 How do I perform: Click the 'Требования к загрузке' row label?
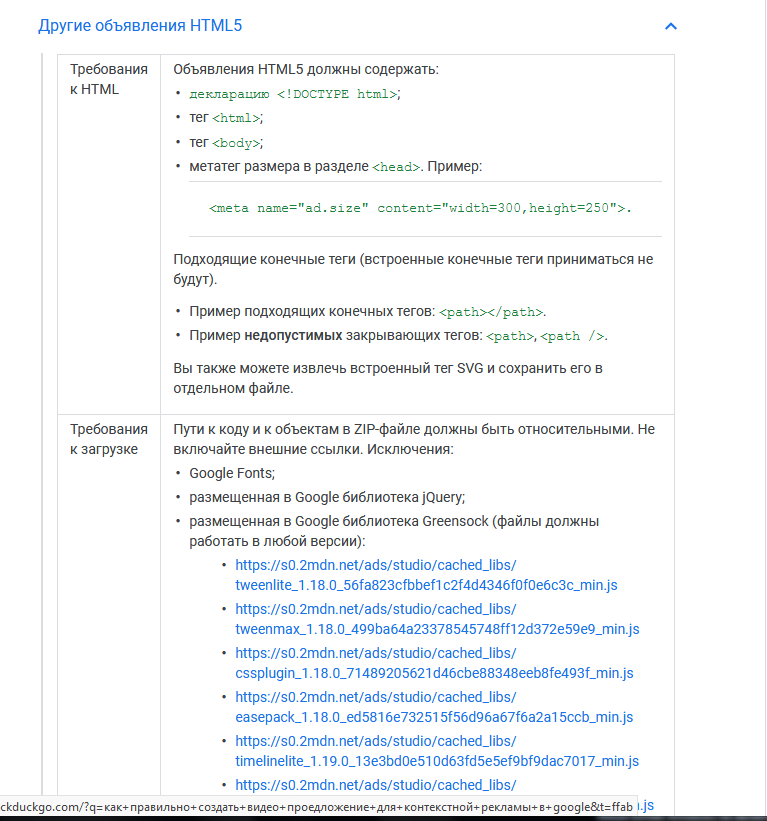tap(109, 439)
